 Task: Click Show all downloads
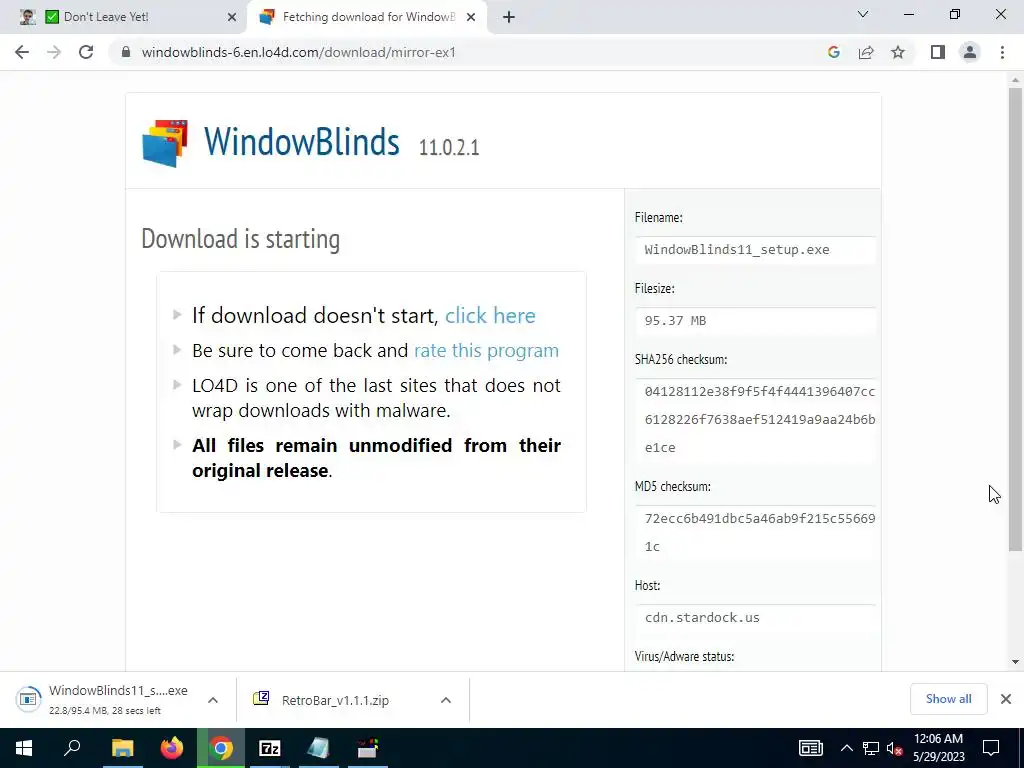948,699
